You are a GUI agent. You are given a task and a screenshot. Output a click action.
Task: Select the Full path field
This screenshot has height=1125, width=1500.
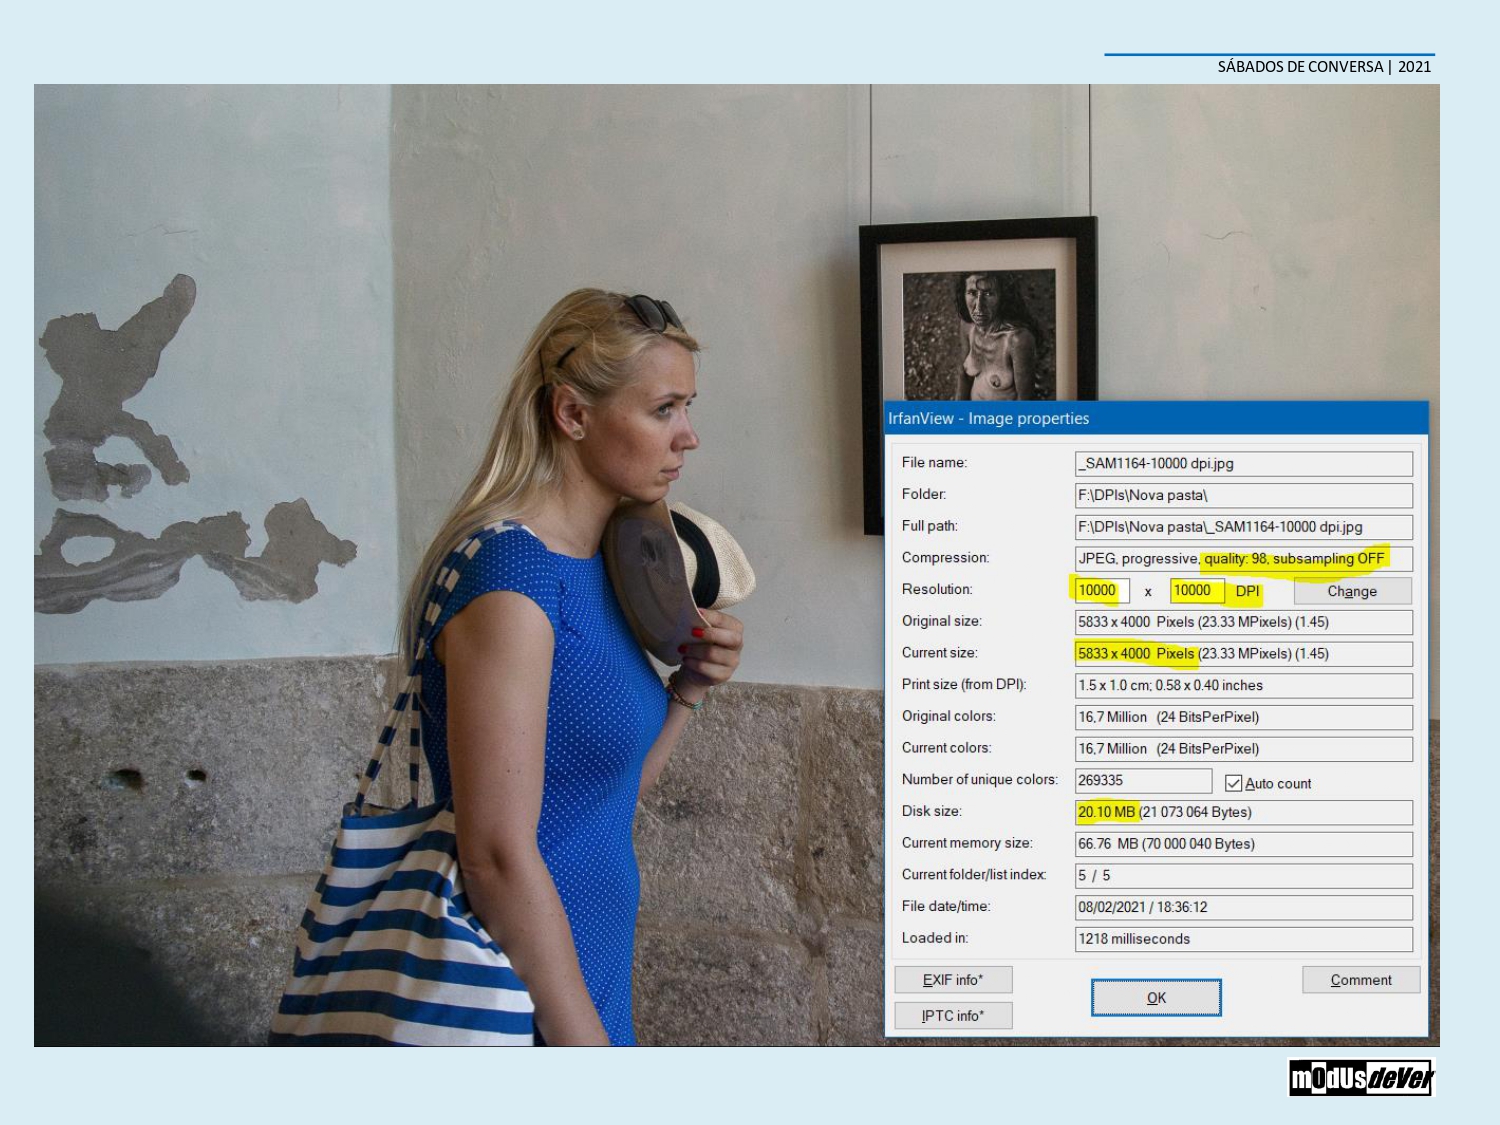point(1243,527)
